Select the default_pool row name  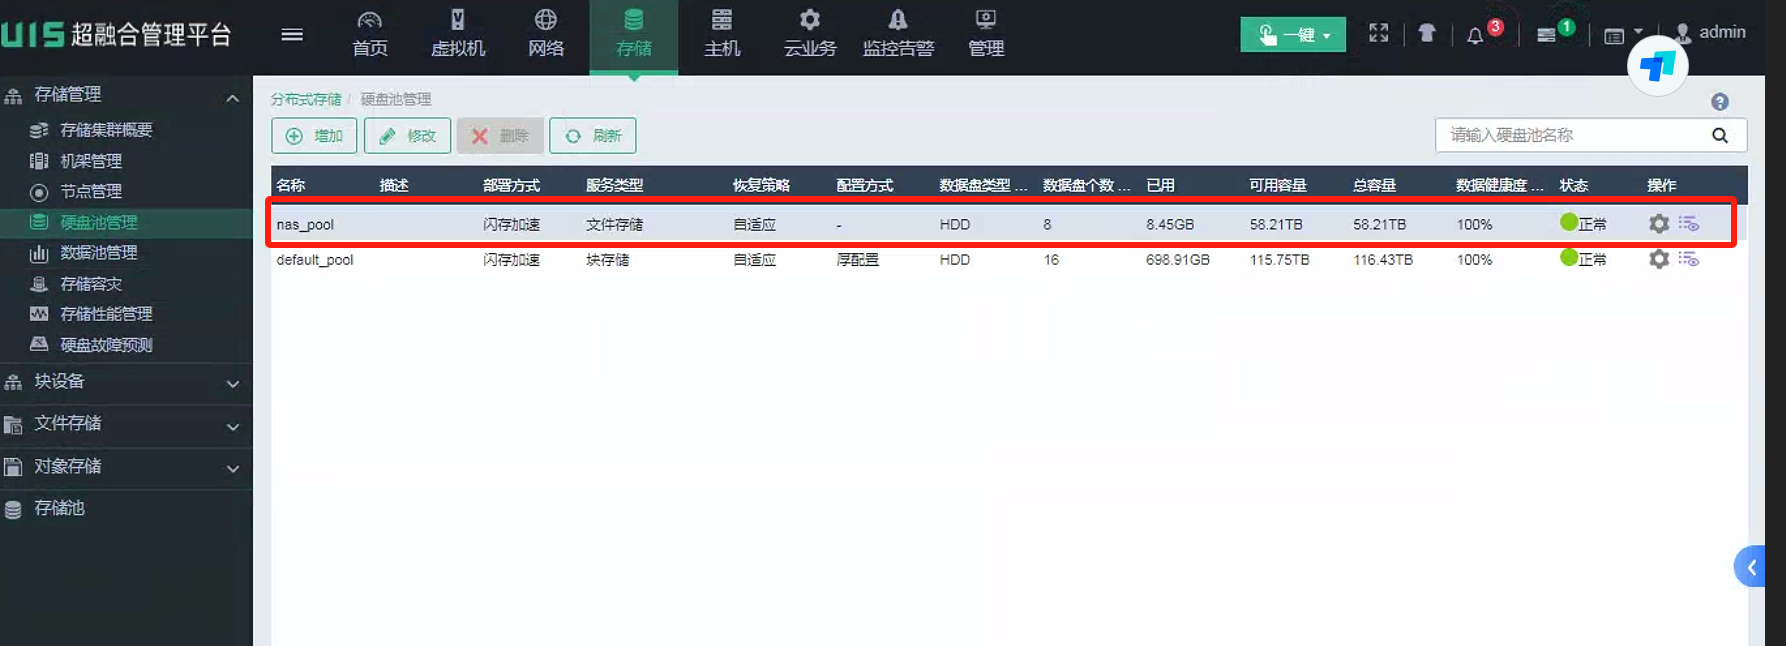(315, 260)
